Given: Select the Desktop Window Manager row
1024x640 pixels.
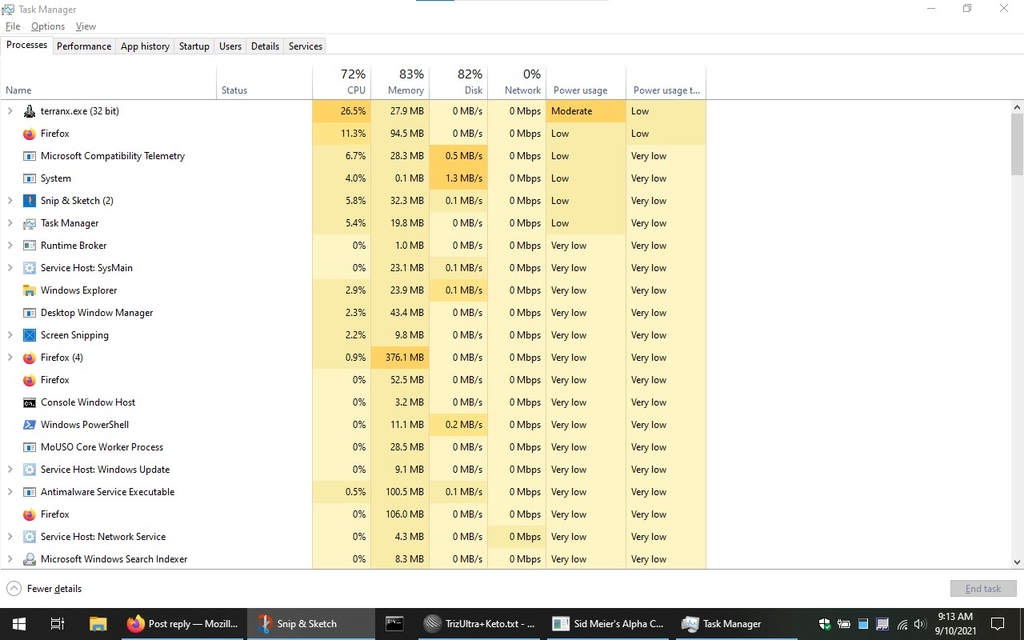Looking at the screenshot, I should pyautogui.click(x=97, y=313).
